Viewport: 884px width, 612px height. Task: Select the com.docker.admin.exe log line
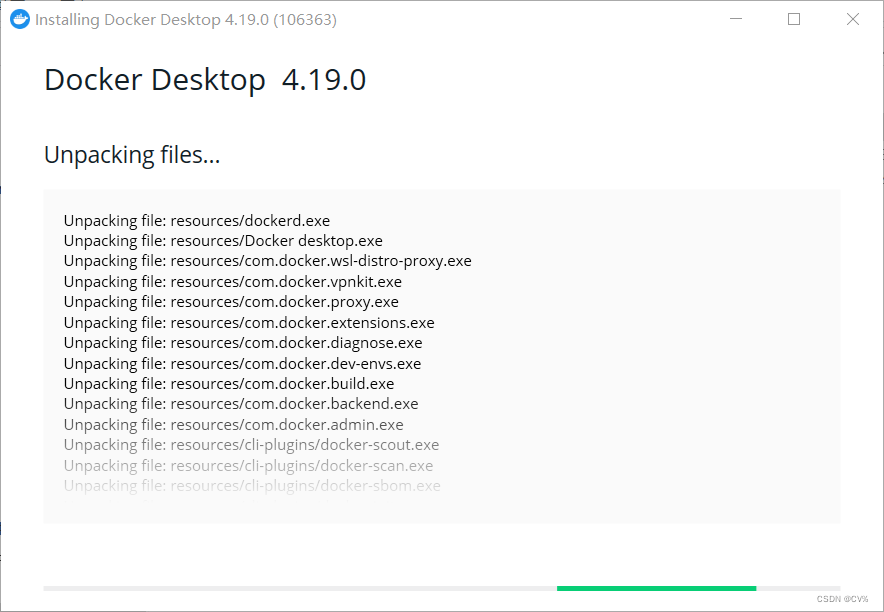coord(233,424)
